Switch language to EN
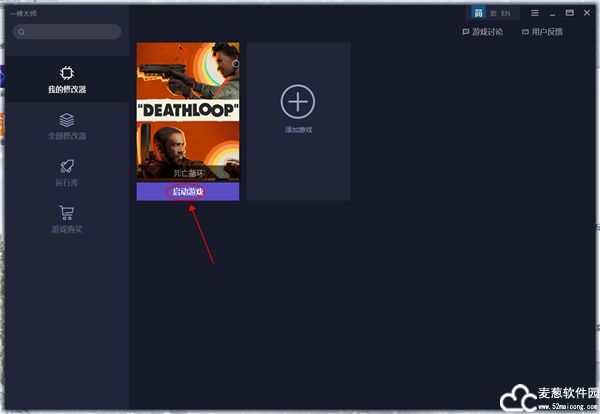600x414 pixels. (506, 13)
